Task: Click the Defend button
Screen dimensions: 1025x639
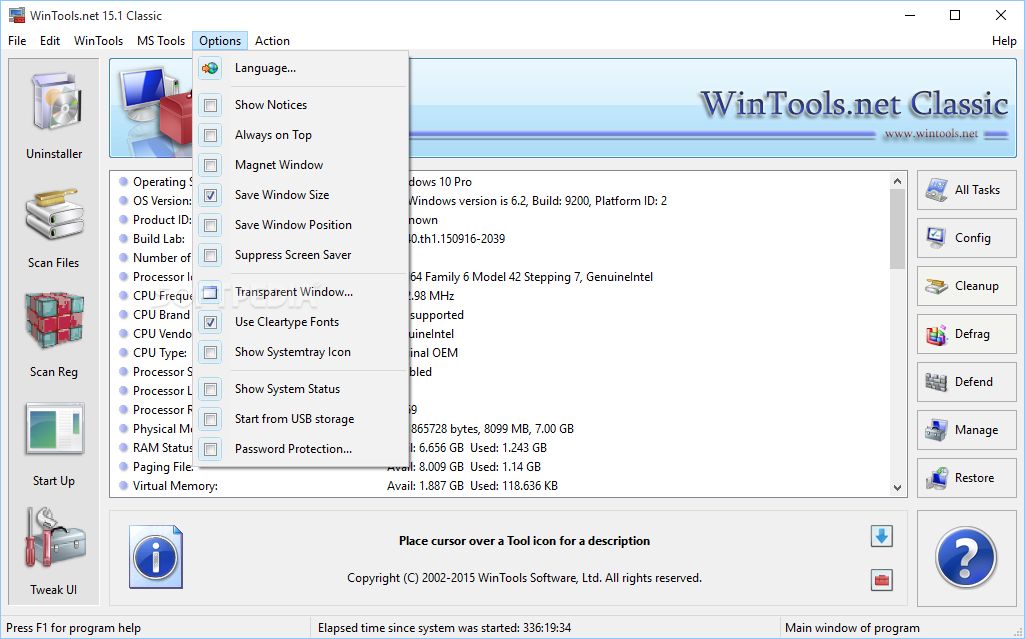Action: (967, 382)
